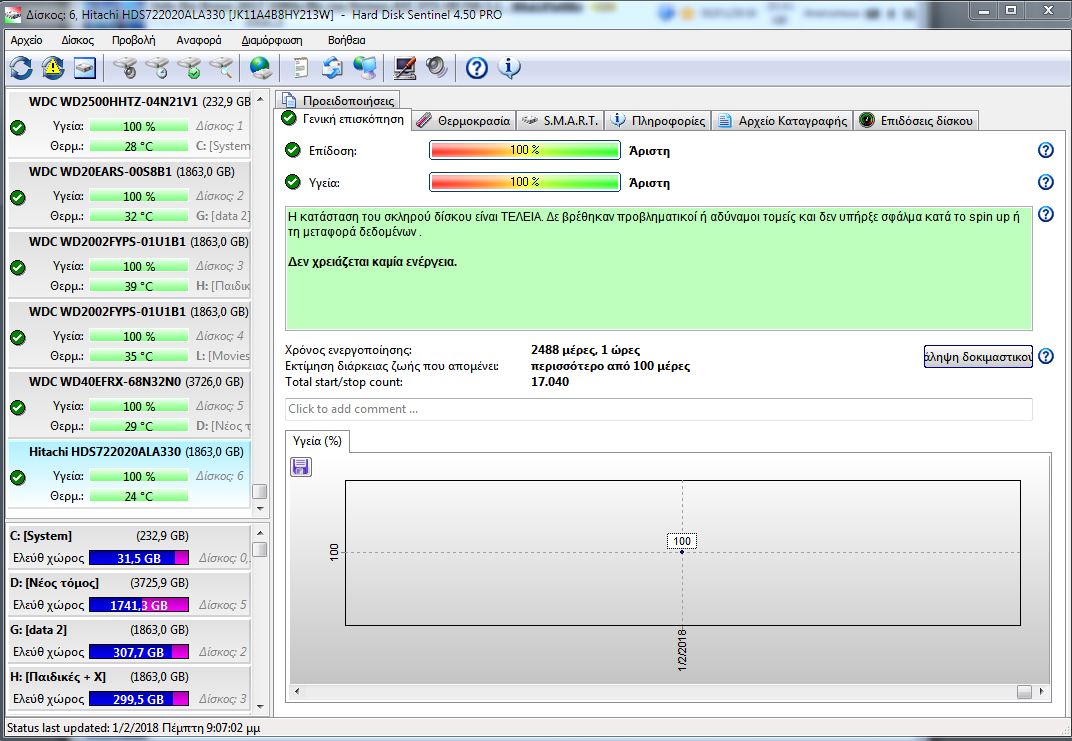This screenshot has height=741, width=1072.
Task: Click the send report email icon
Action: [x=332, y=68]
